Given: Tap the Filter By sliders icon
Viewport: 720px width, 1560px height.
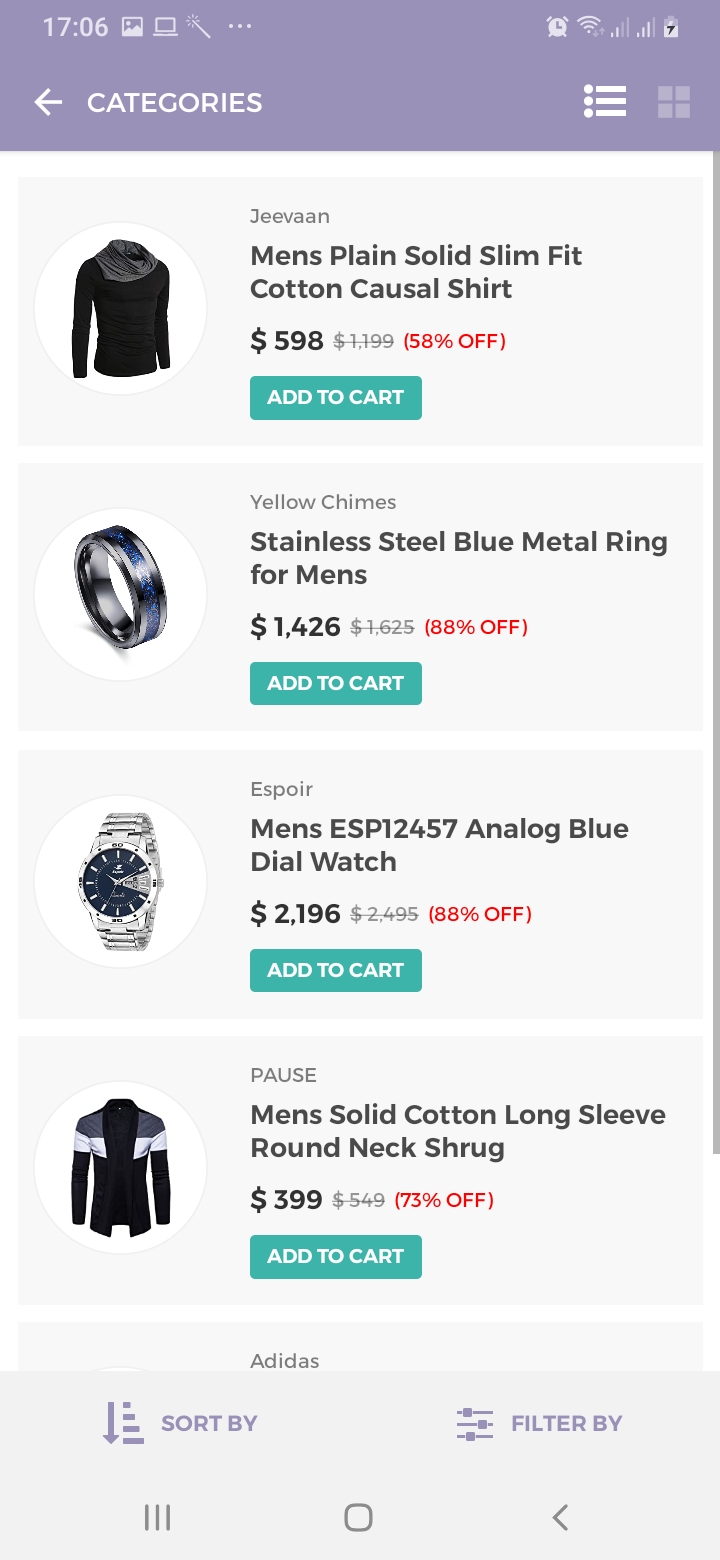Looking at the screenshot, I should (475, 1423).
